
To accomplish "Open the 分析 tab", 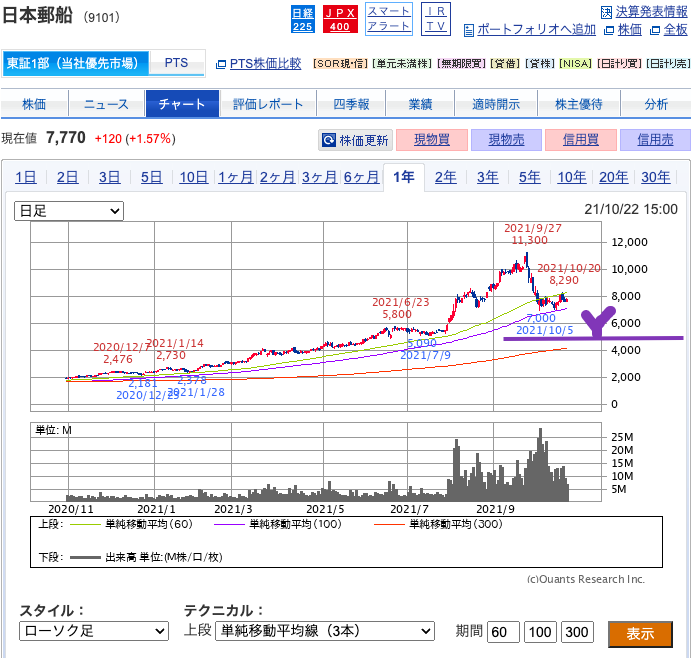I will 656,104.
